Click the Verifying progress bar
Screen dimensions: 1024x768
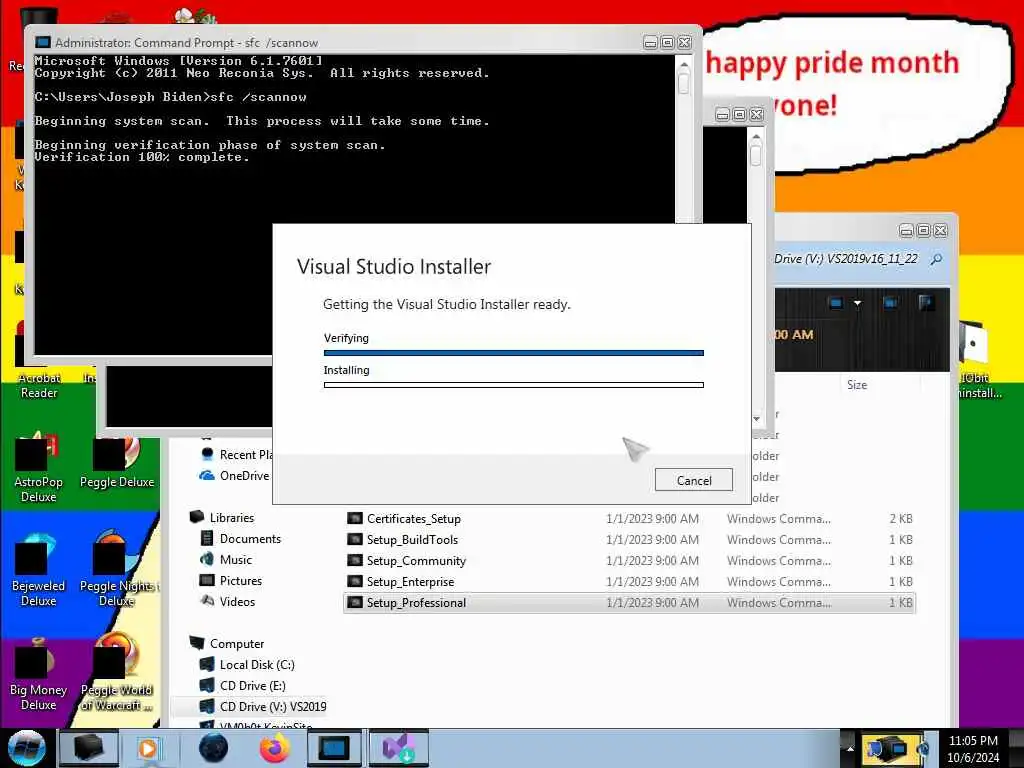tap(513, 353)
